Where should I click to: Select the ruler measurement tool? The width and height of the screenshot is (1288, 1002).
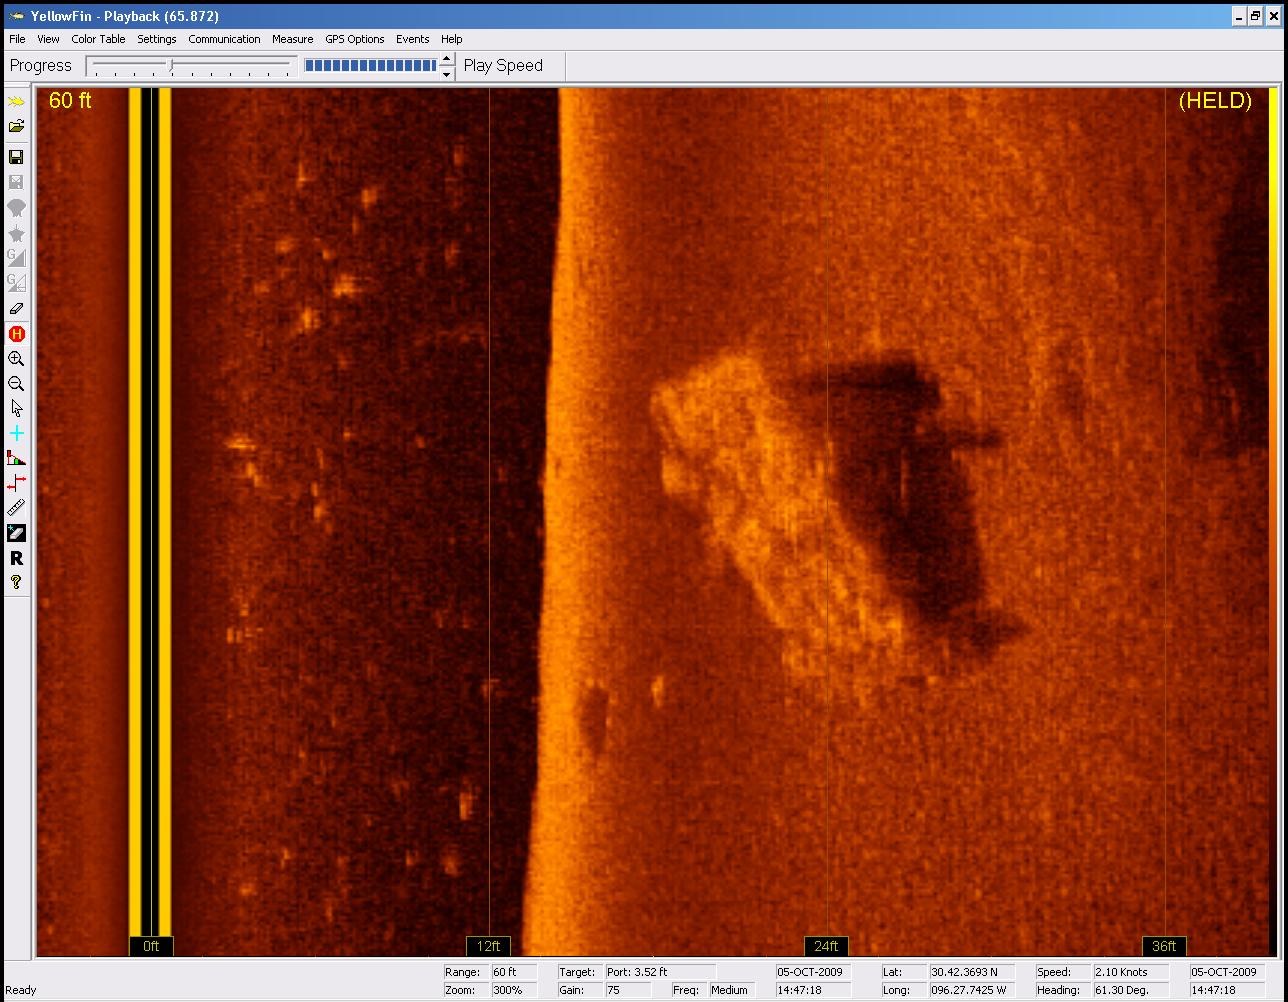[16, 508]
